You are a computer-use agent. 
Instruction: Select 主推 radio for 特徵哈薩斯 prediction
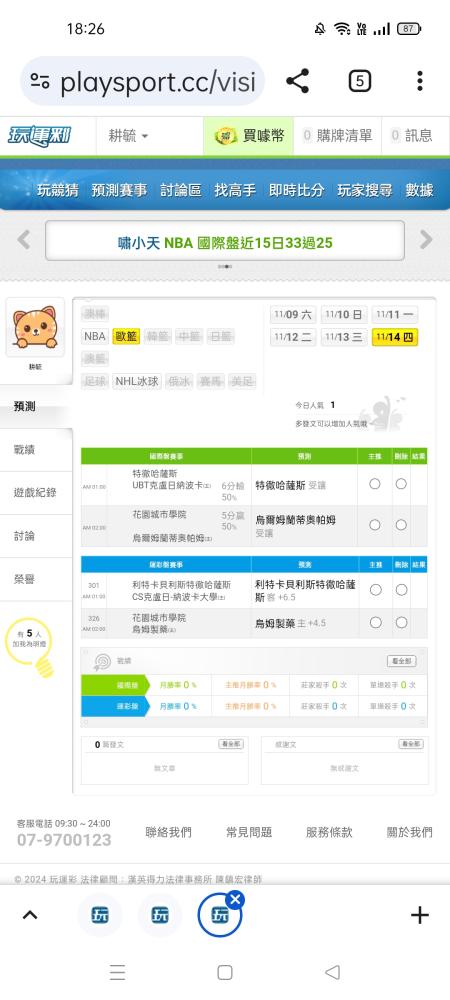click(375, 484)
